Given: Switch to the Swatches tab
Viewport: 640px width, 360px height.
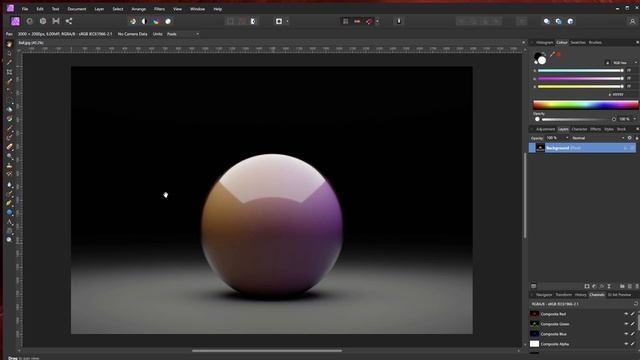Looking at the screenshot, I should (578, 42).
